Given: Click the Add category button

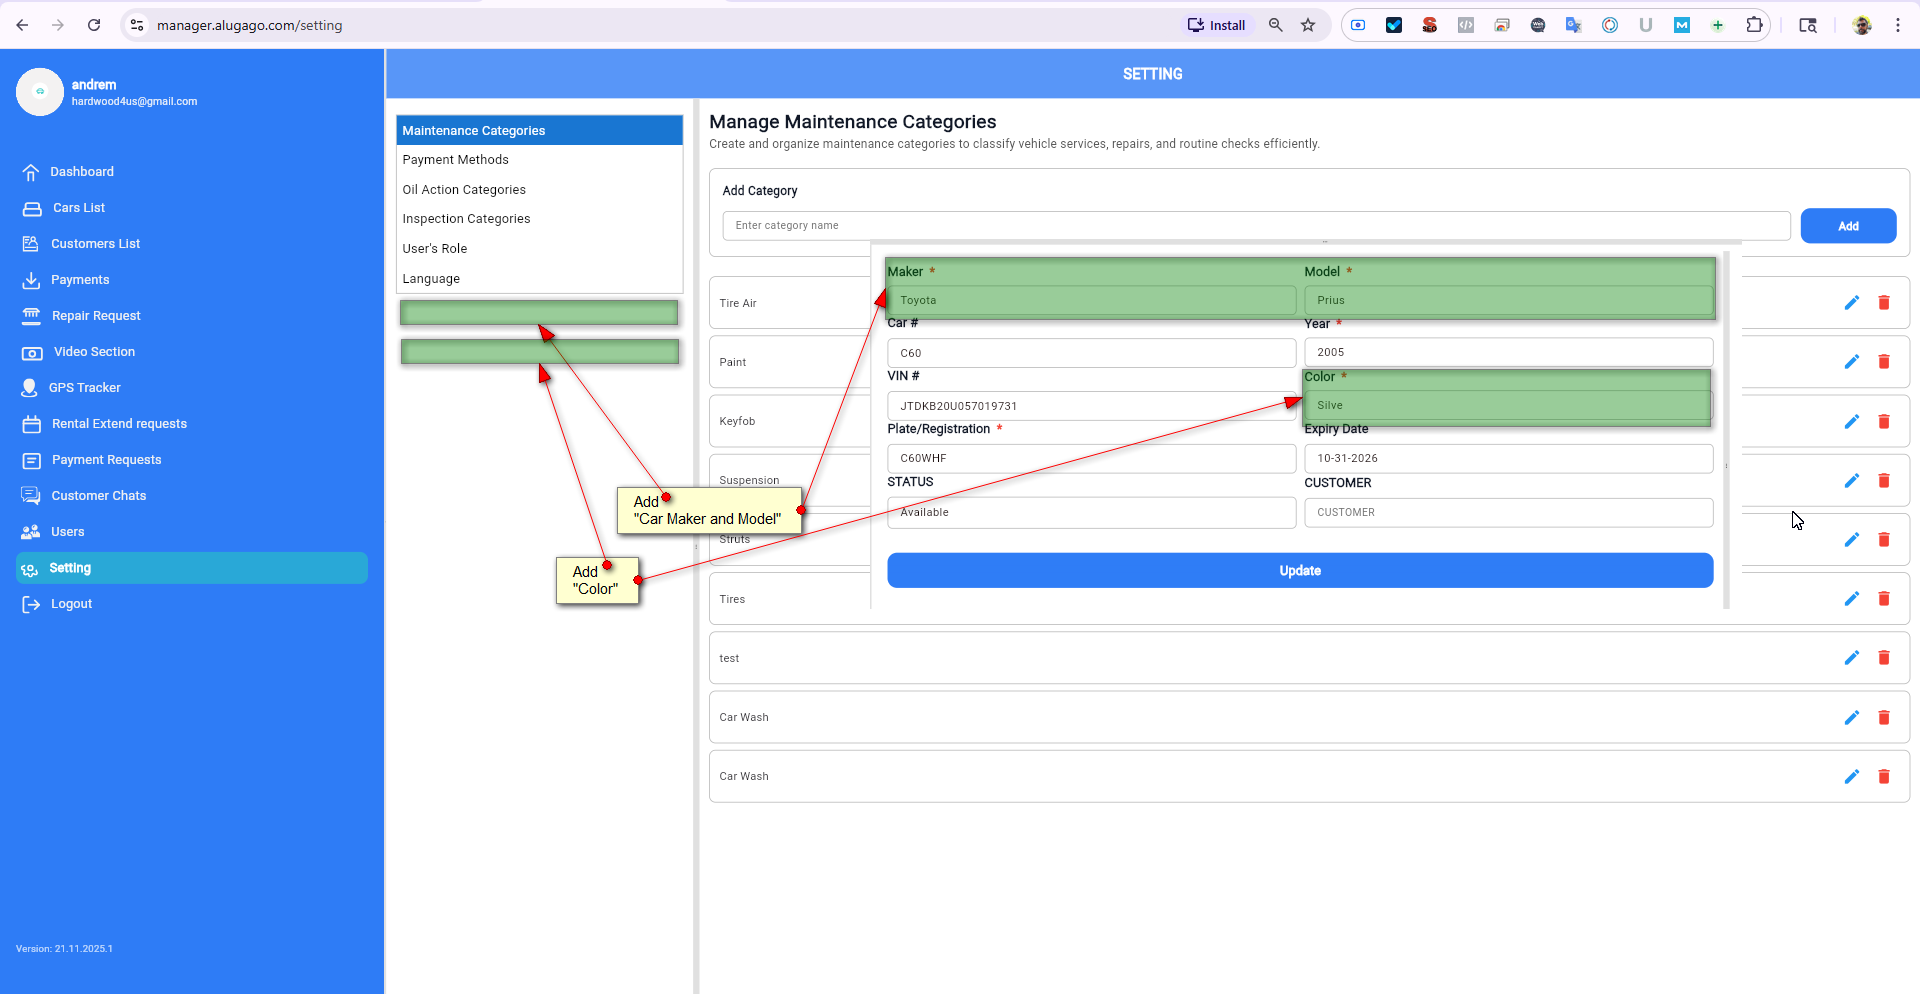Looking at the screenshot, I should click(x=1847, y=226).
